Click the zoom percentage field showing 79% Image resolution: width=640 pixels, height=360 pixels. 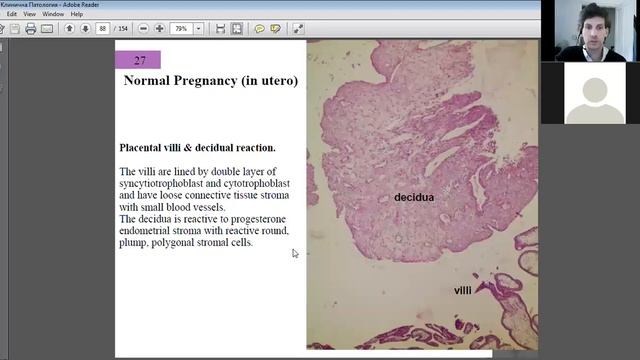(x=181, y=29)
